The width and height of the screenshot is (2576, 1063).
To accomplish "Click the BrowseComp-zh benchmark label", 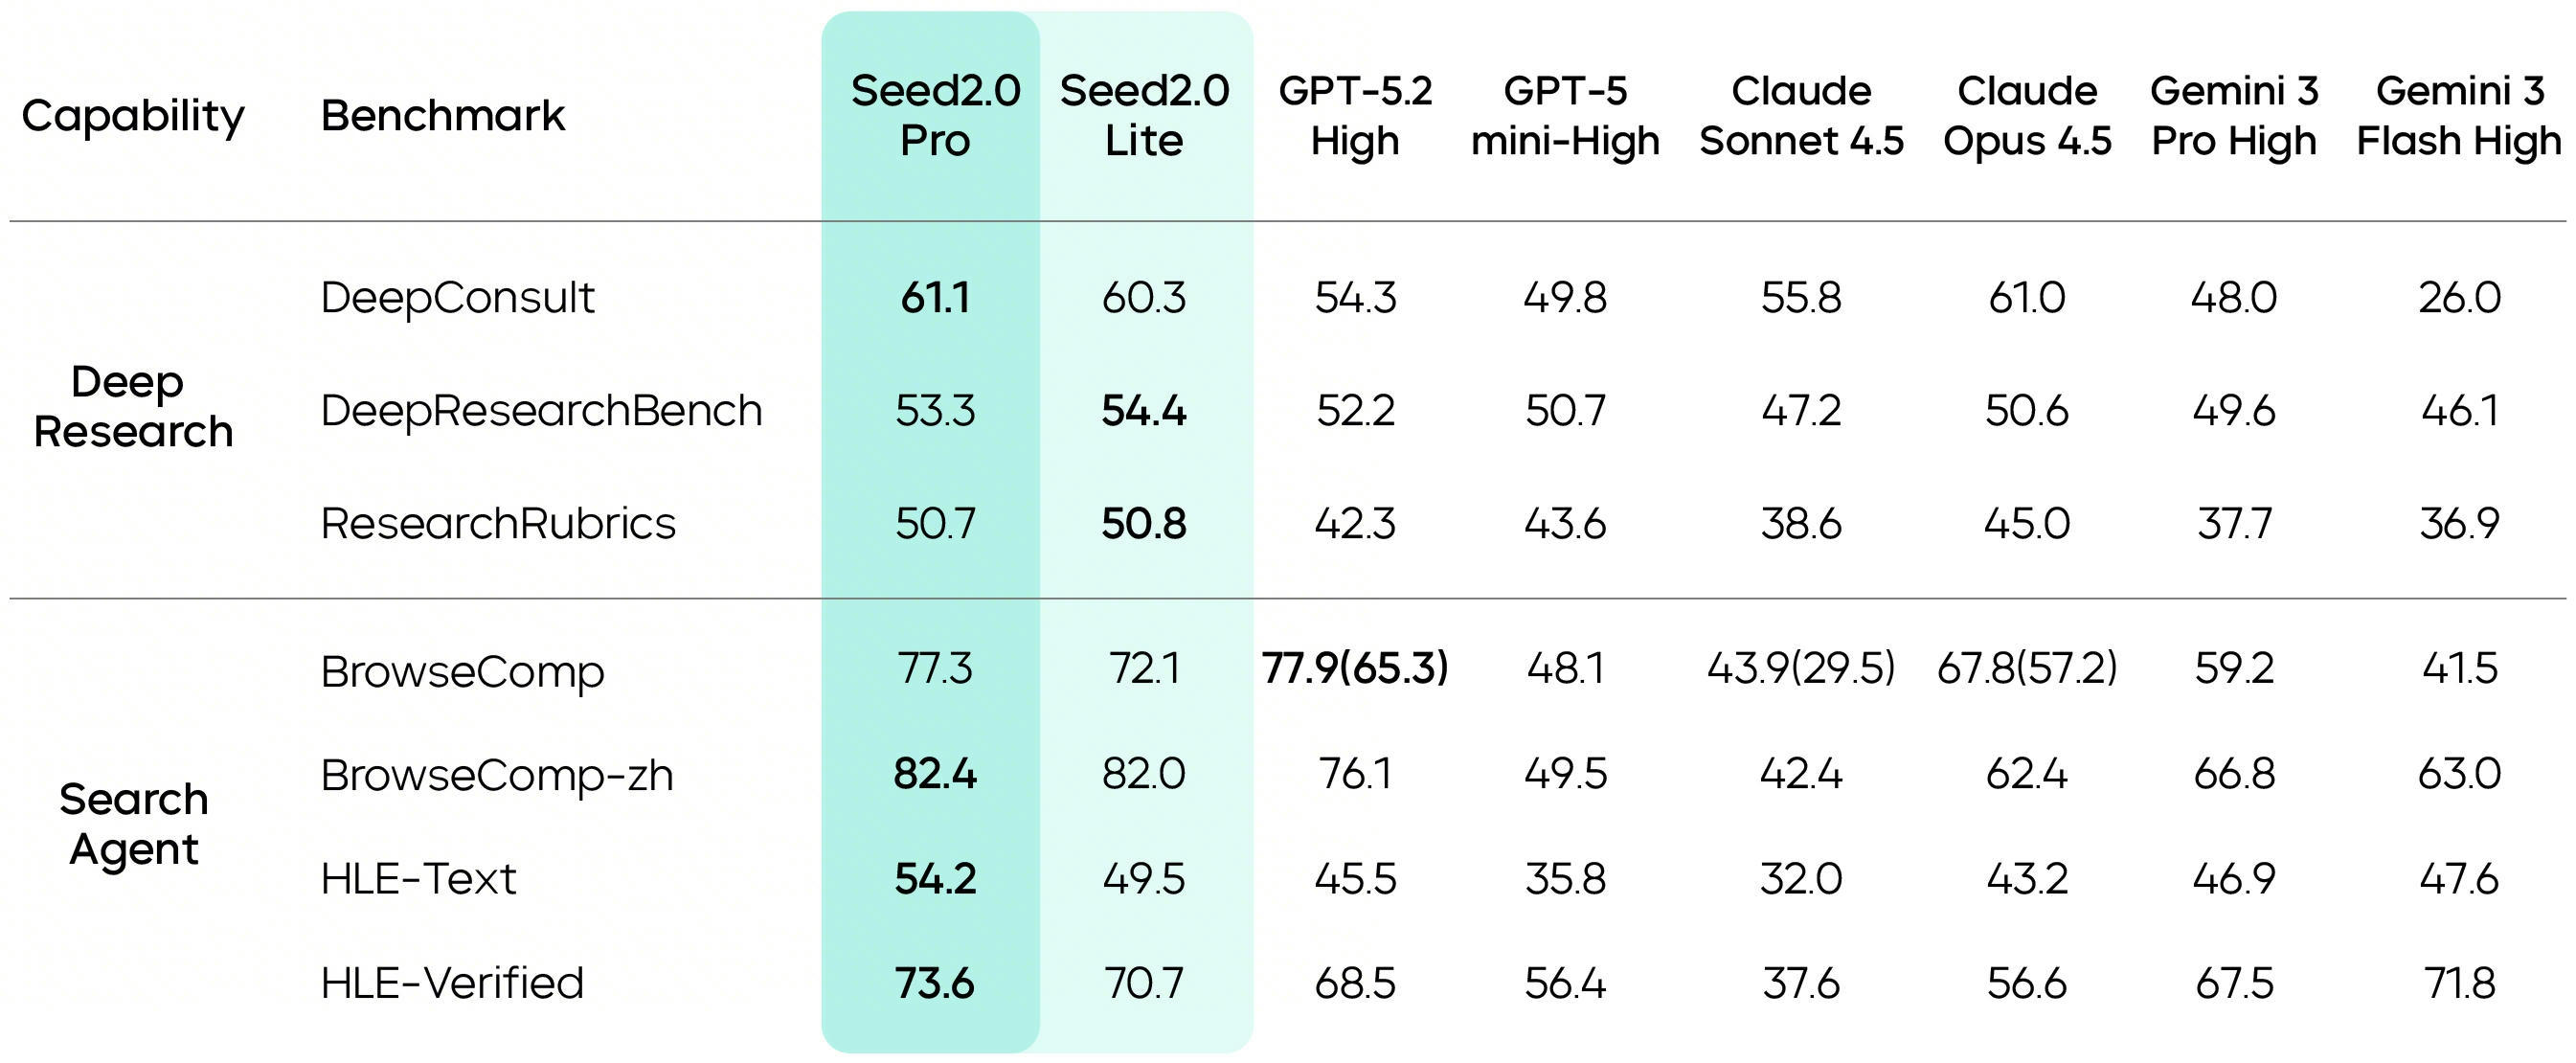I will (497, 775).
